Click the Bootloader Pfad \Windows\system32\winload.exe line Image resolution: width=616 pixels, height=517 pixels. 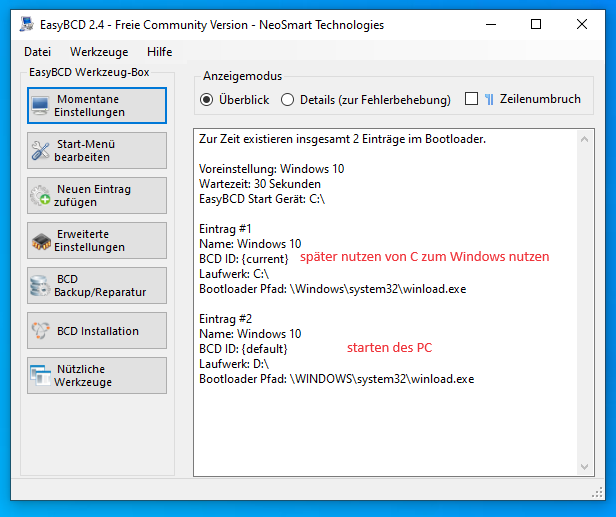pos(332,289)
